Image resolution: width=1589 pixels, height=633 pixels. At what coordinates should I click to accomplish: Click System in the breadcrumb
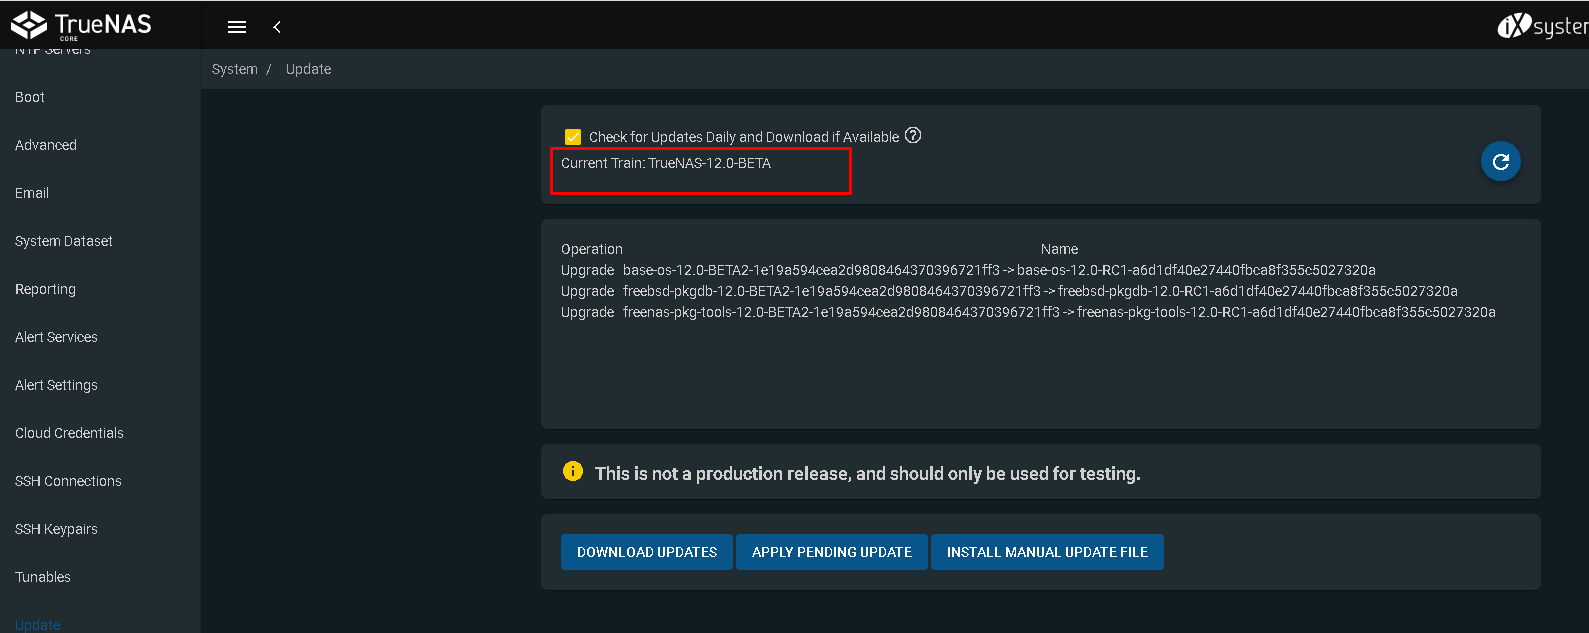point(235,69)
